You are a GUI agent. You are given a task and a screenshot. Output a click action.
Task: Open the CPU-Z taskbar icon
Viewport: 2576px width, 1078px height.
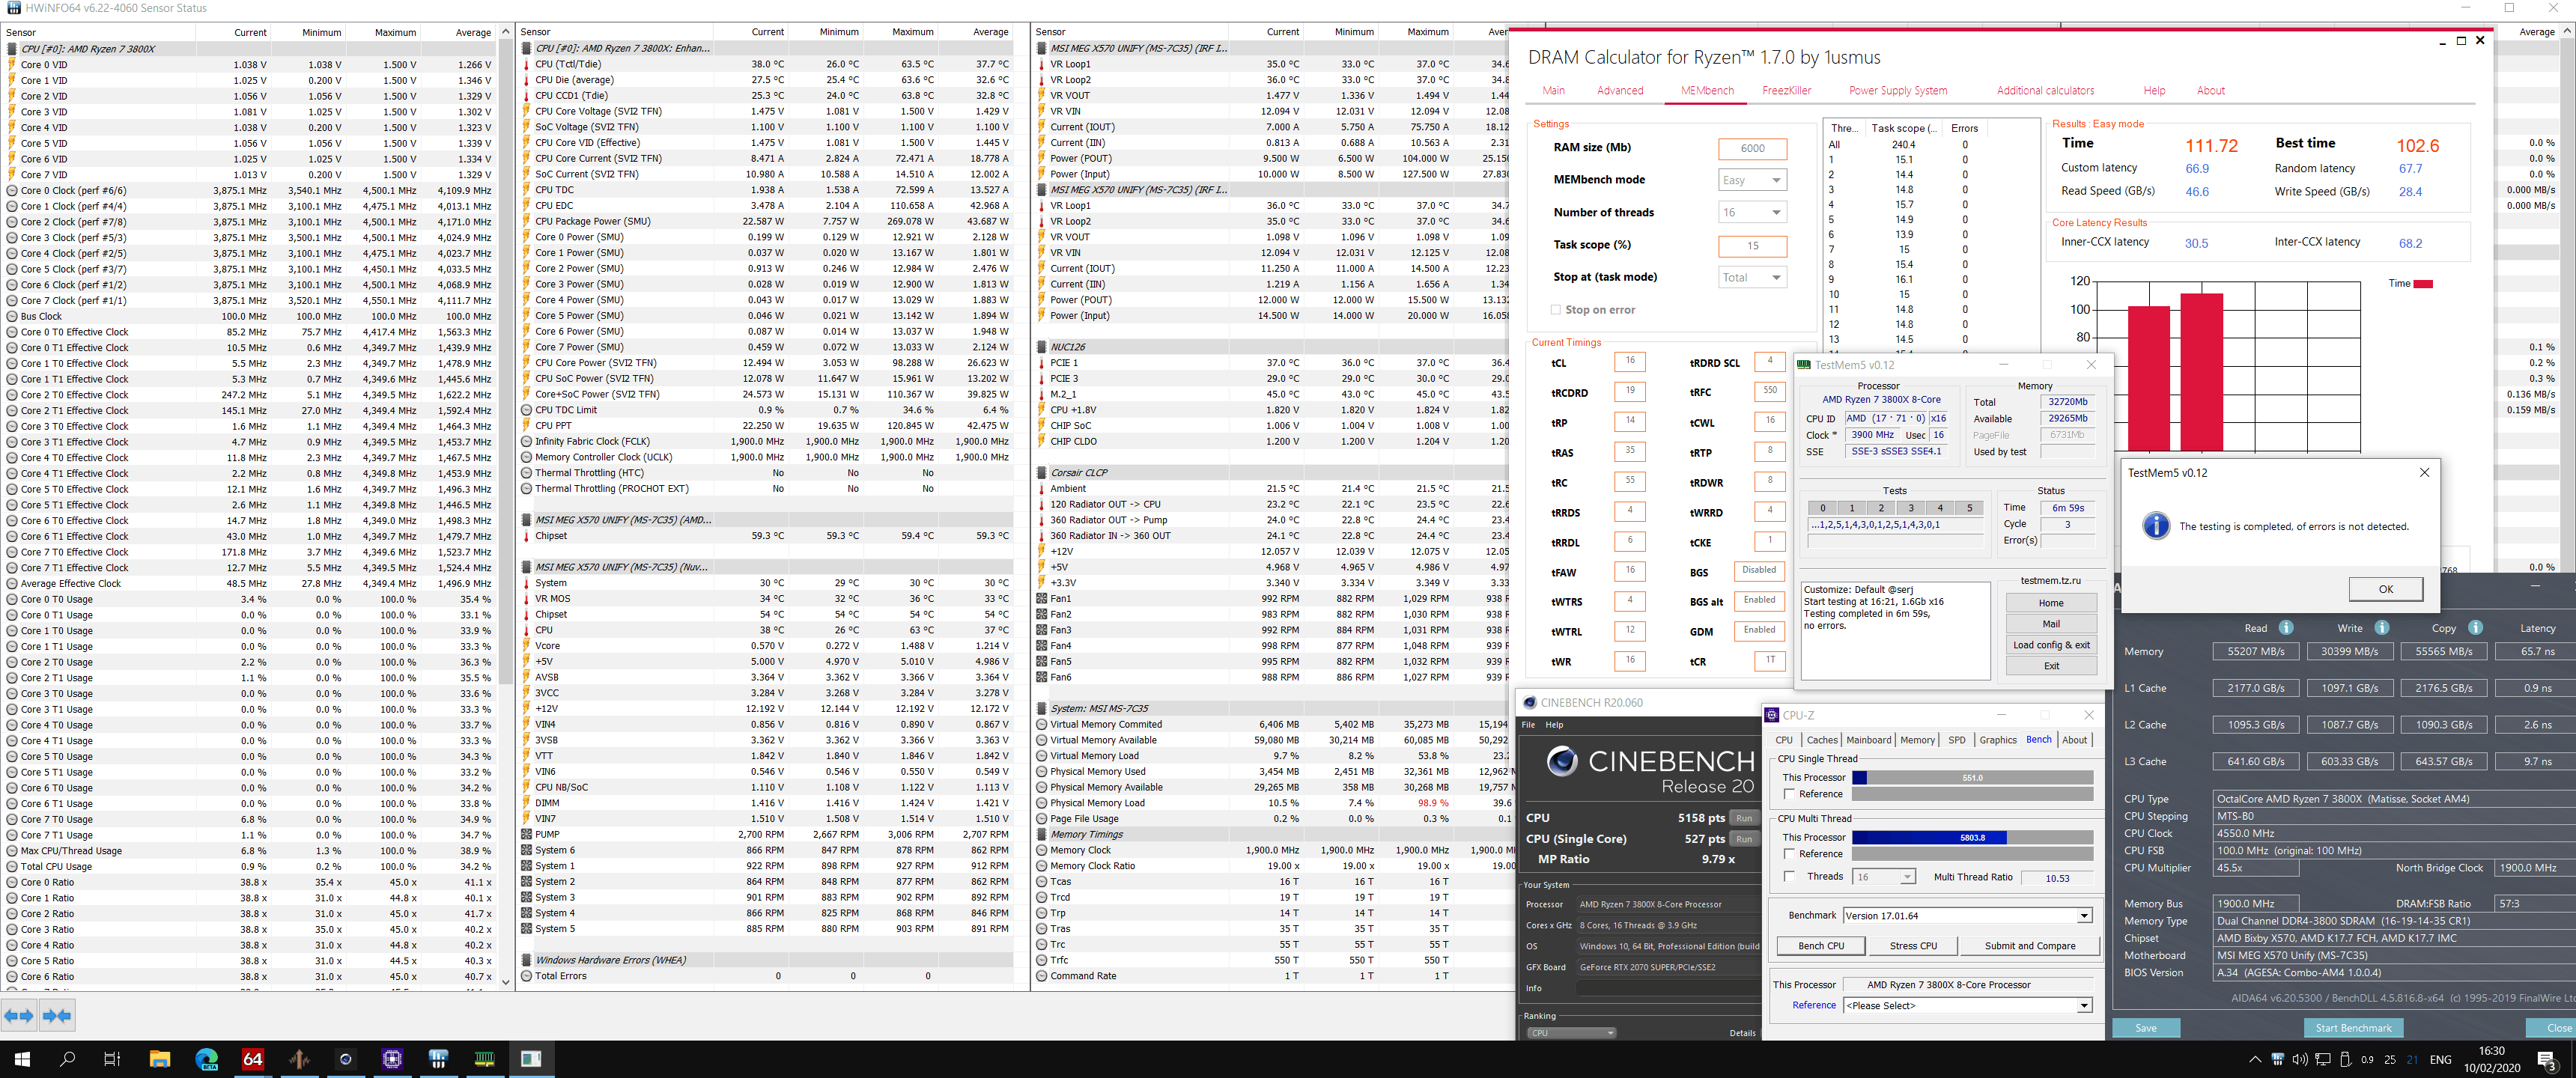point(392,1059)
